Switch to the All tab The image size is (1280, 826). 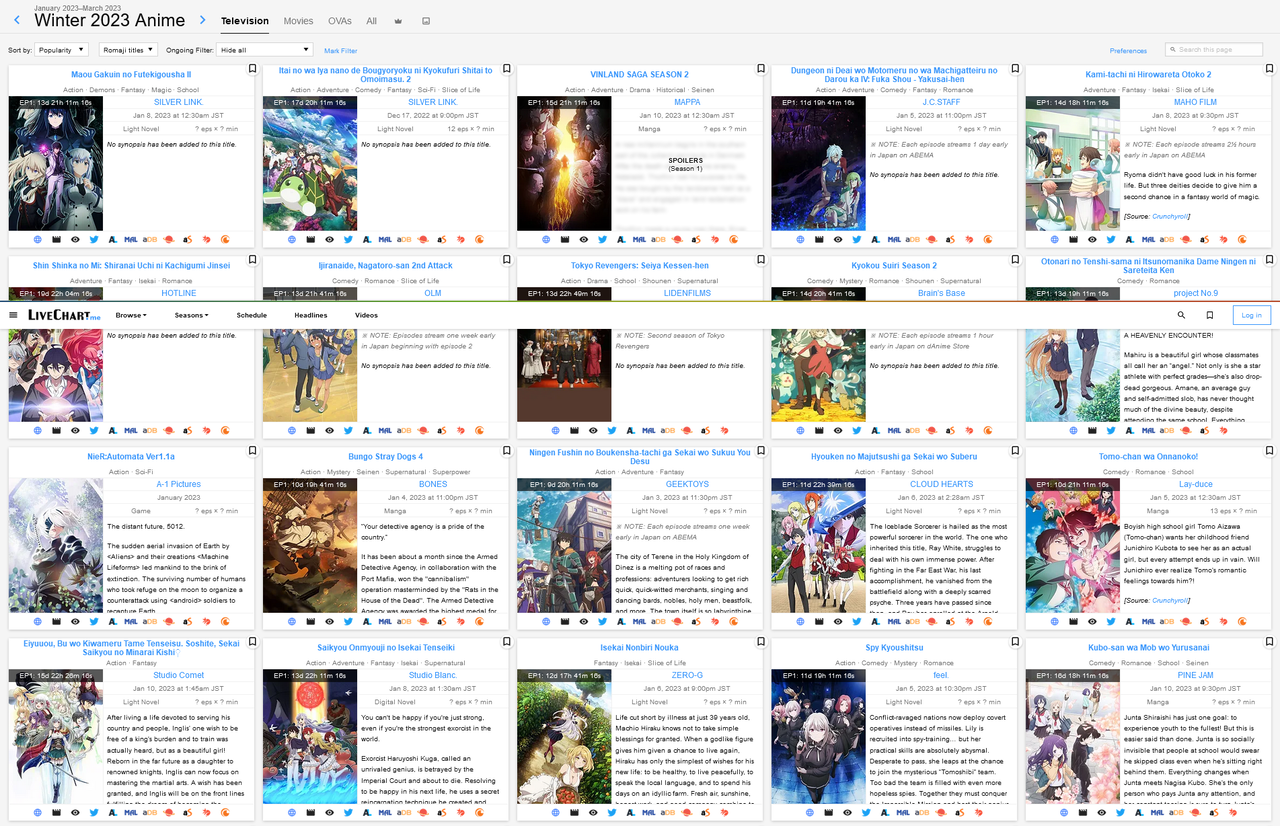[x=372, y=21]
